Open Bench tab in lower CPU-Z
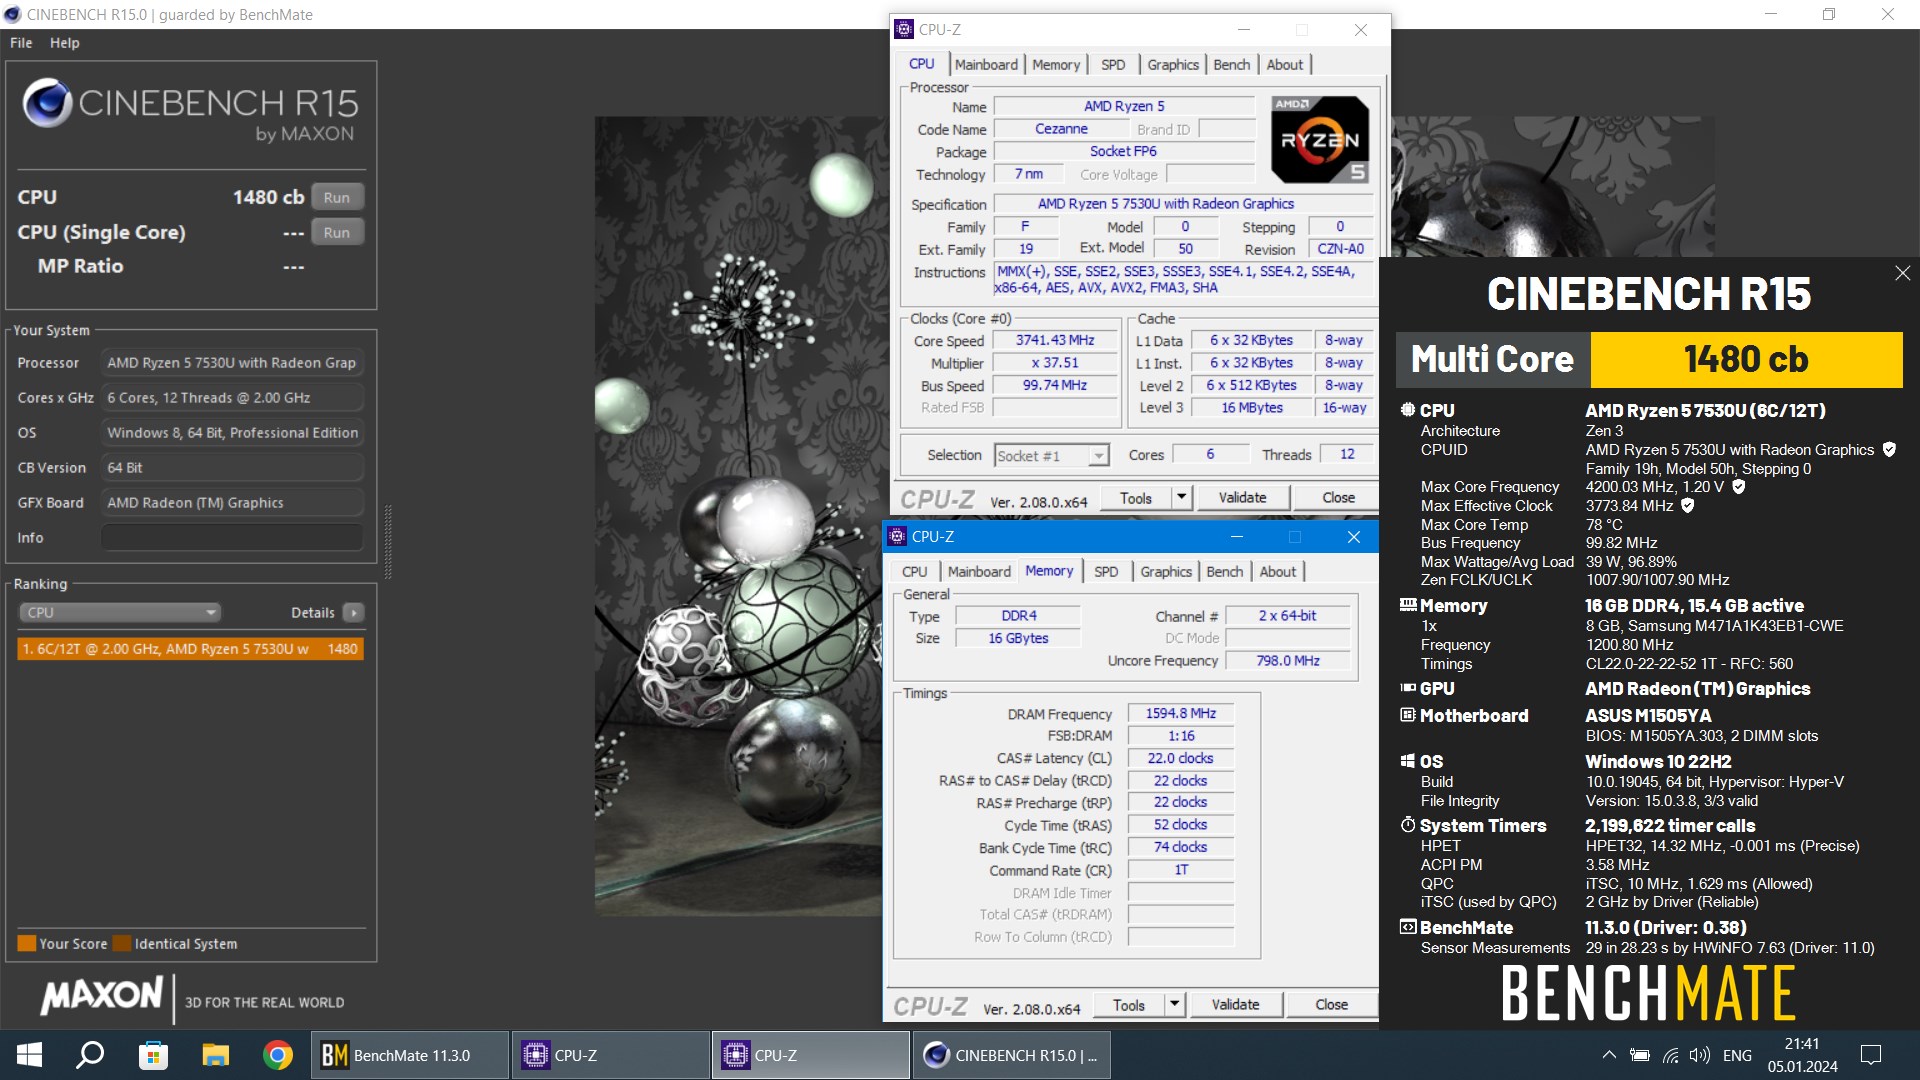The height and width of the screenshot is (1080, 1920). (x=1225, y=572)
